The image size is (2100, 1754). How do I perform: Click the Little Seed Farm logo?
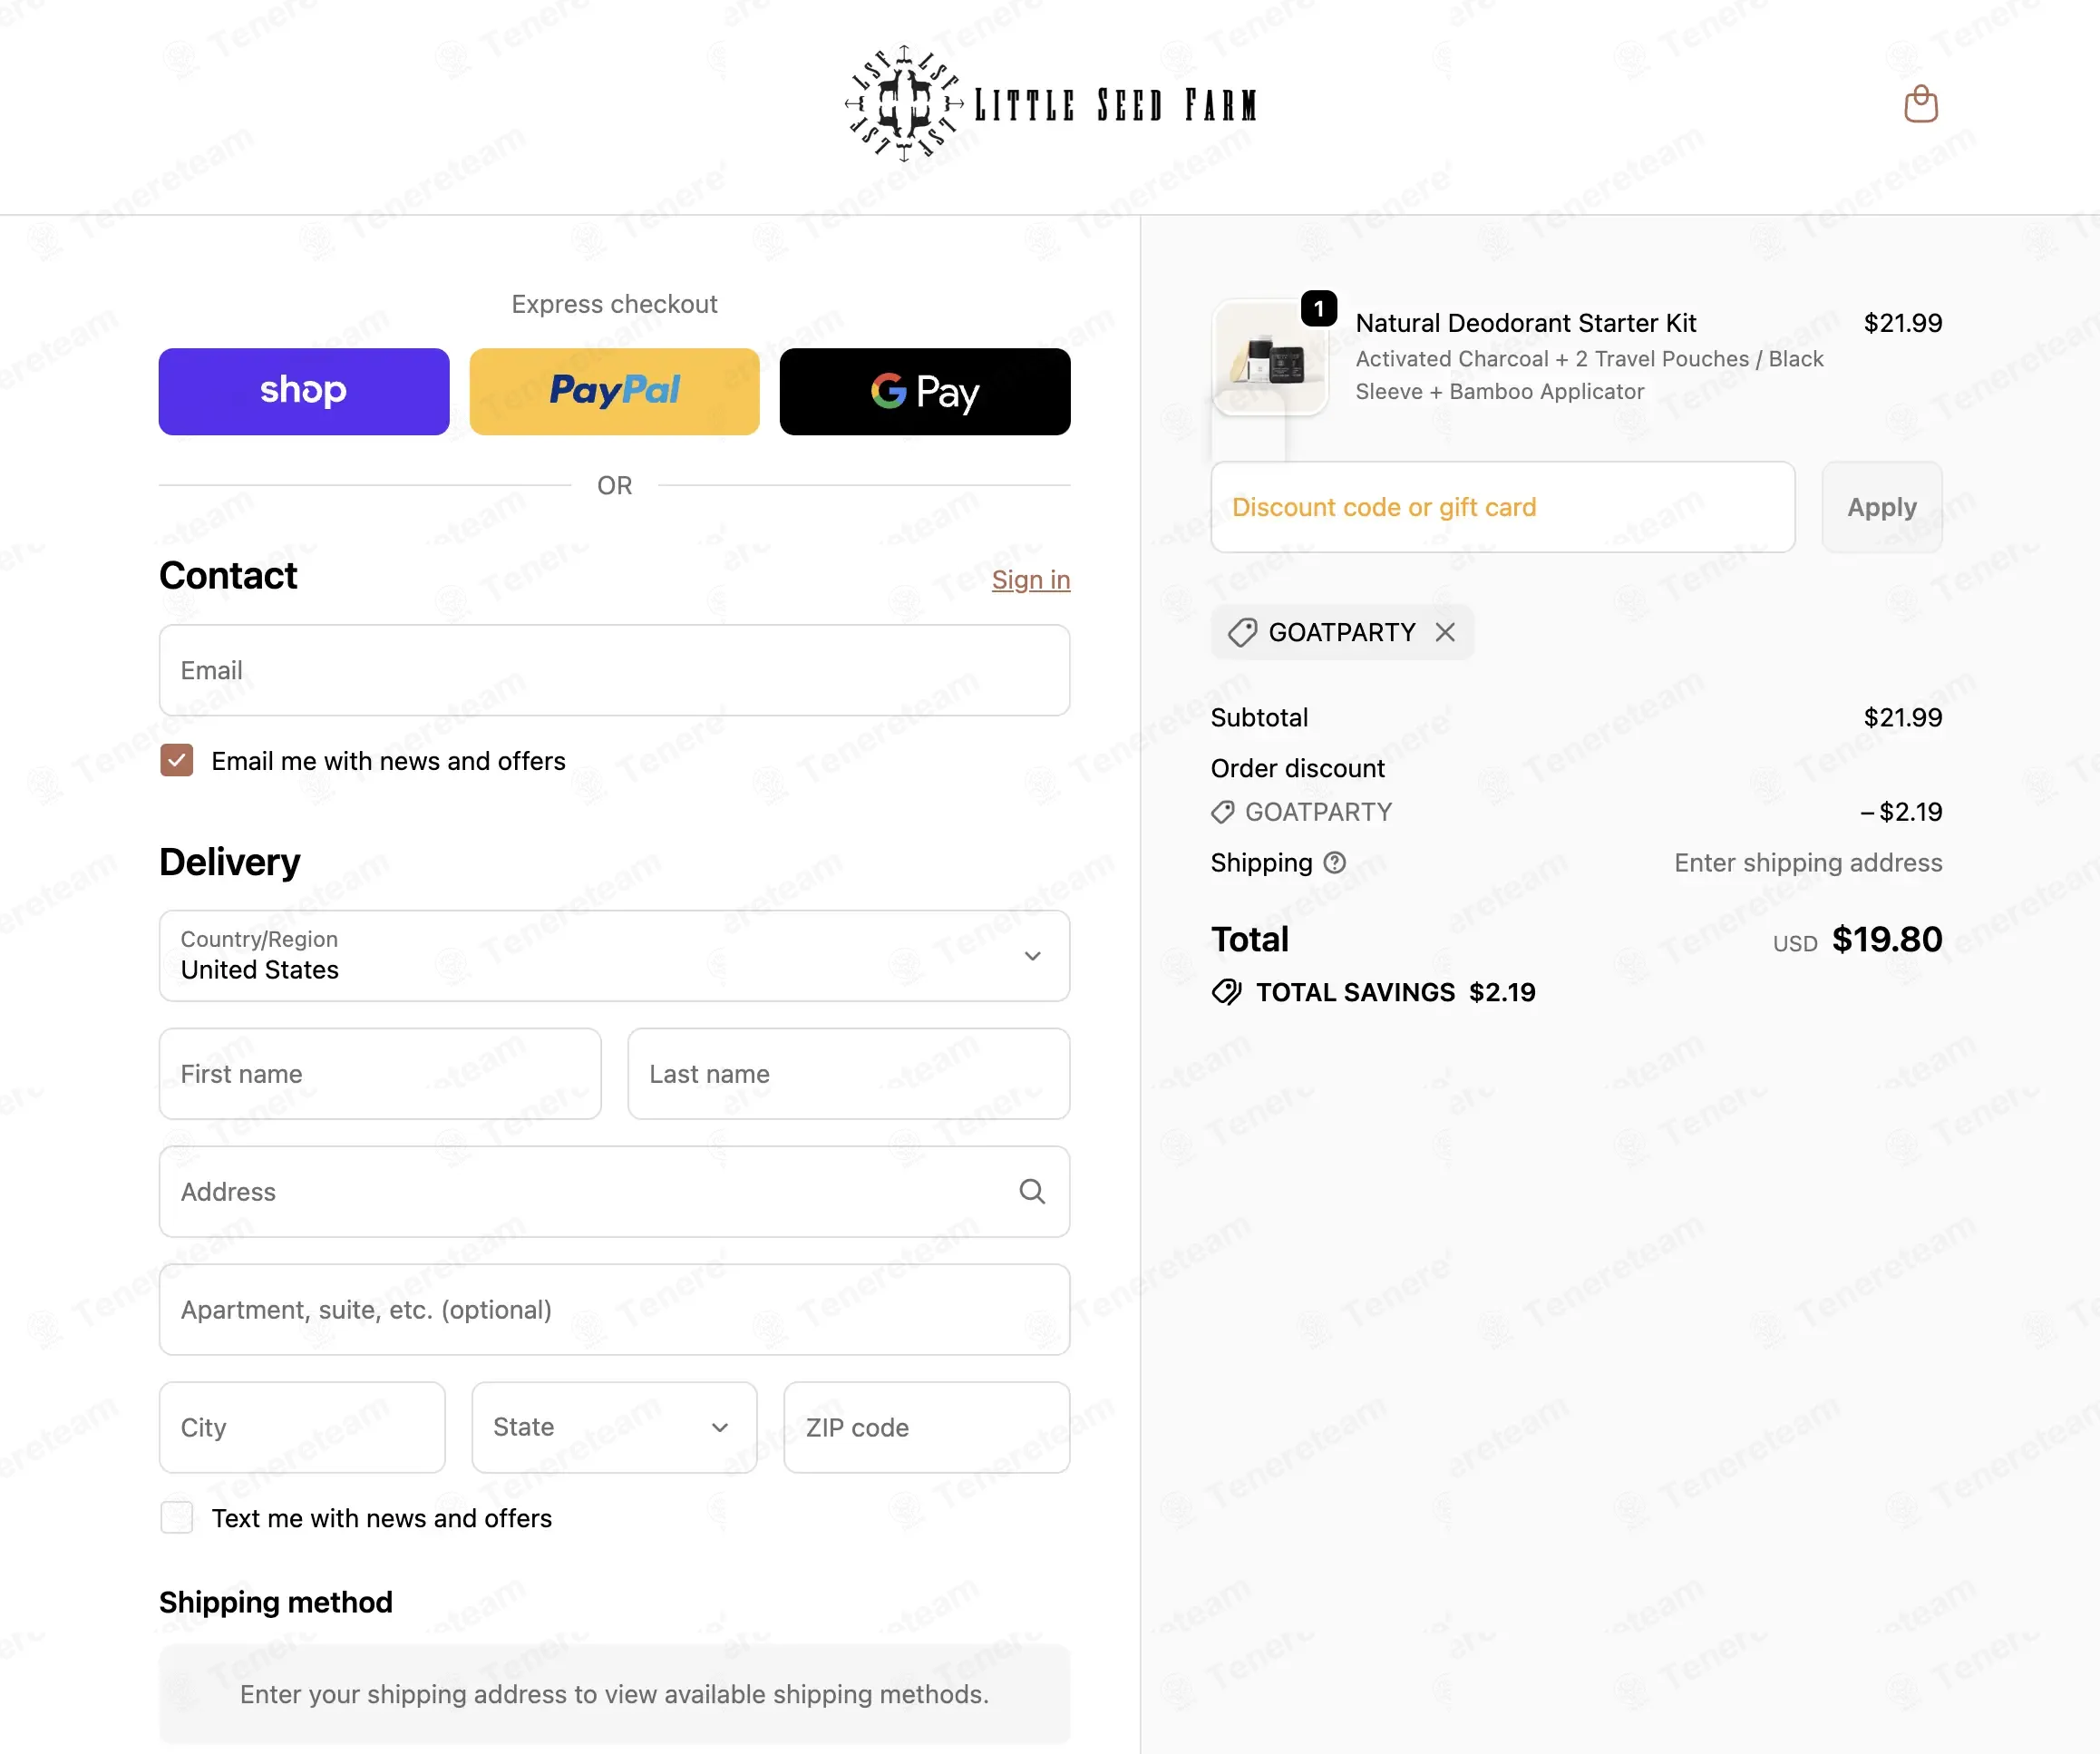coord(1050,104)
